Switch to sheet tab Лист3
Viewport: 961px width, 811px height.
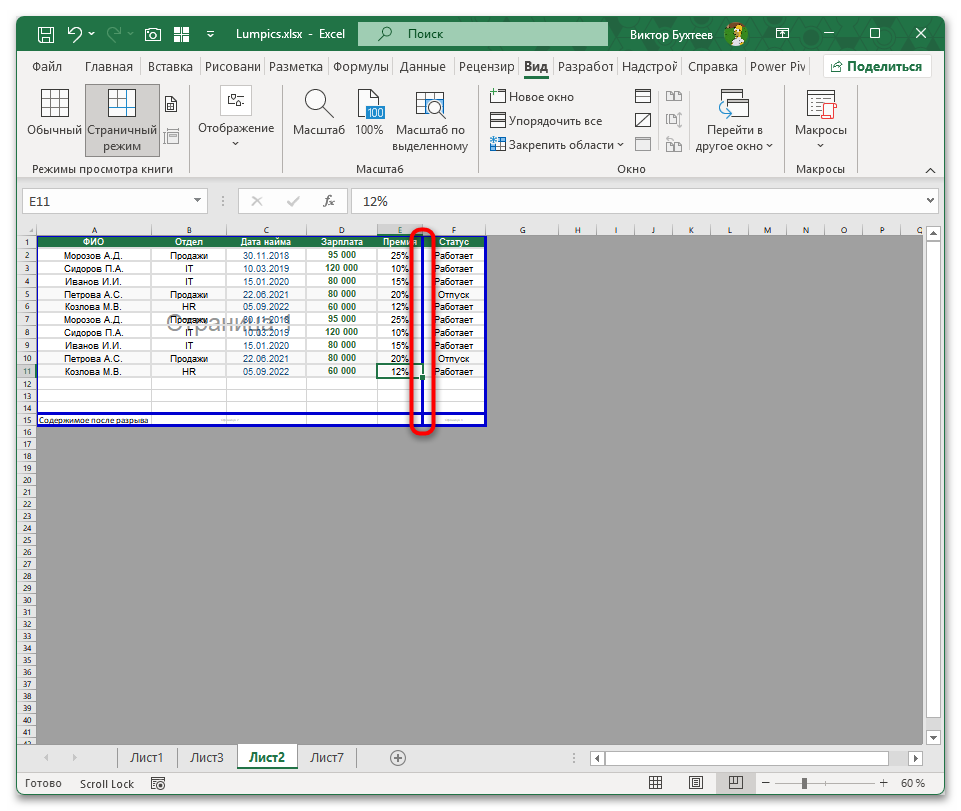(x=207, y=758)
